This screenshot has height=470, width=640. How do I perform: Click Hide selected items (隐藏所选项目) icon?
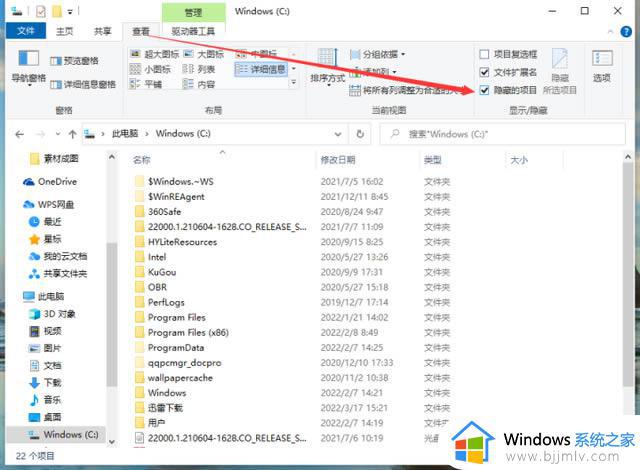(560, 71)
